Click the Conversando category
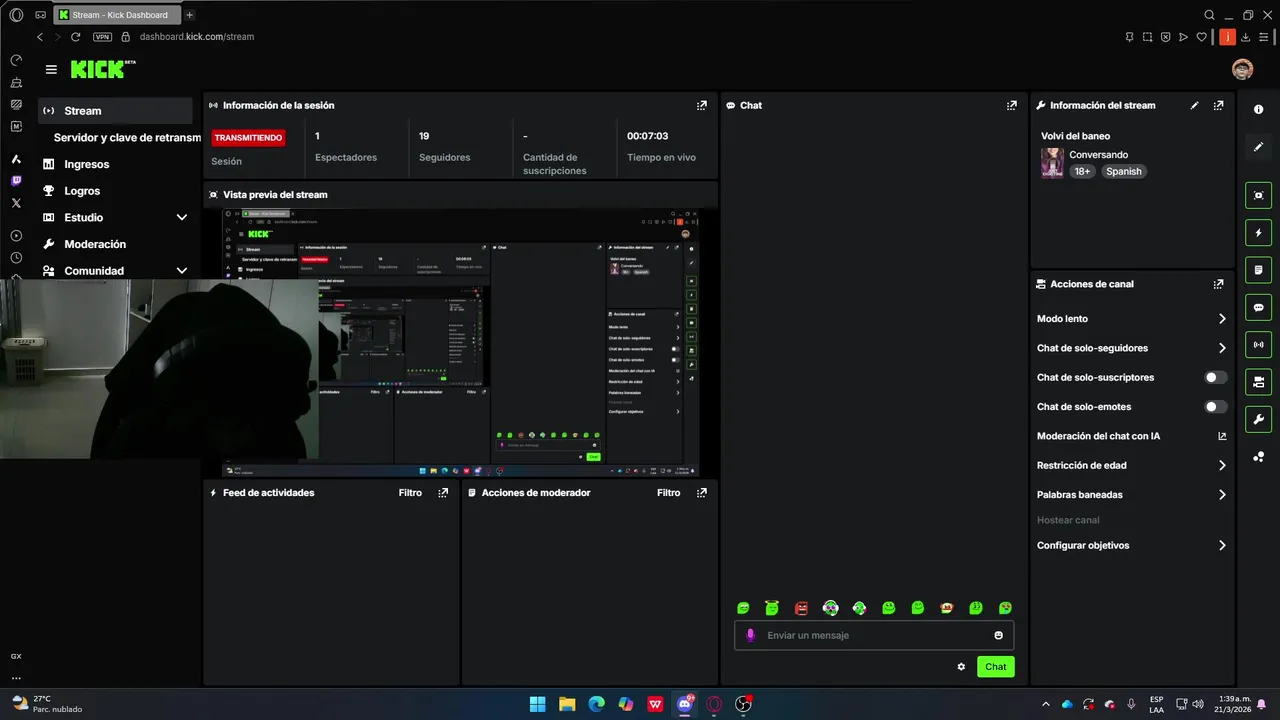1280x720 pixels. click(1098, 155)
